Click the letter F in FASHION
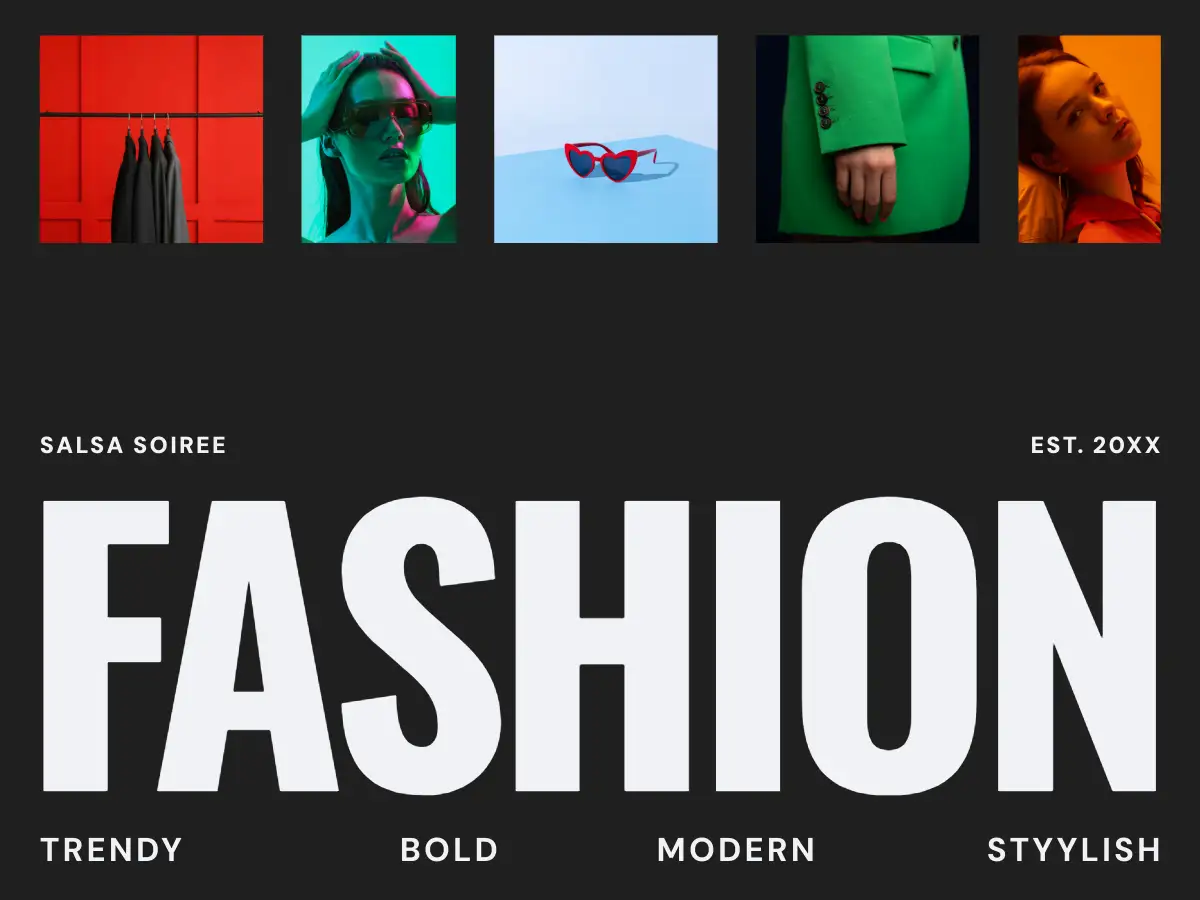The image size is (1200, 900). tap(105, 646)
